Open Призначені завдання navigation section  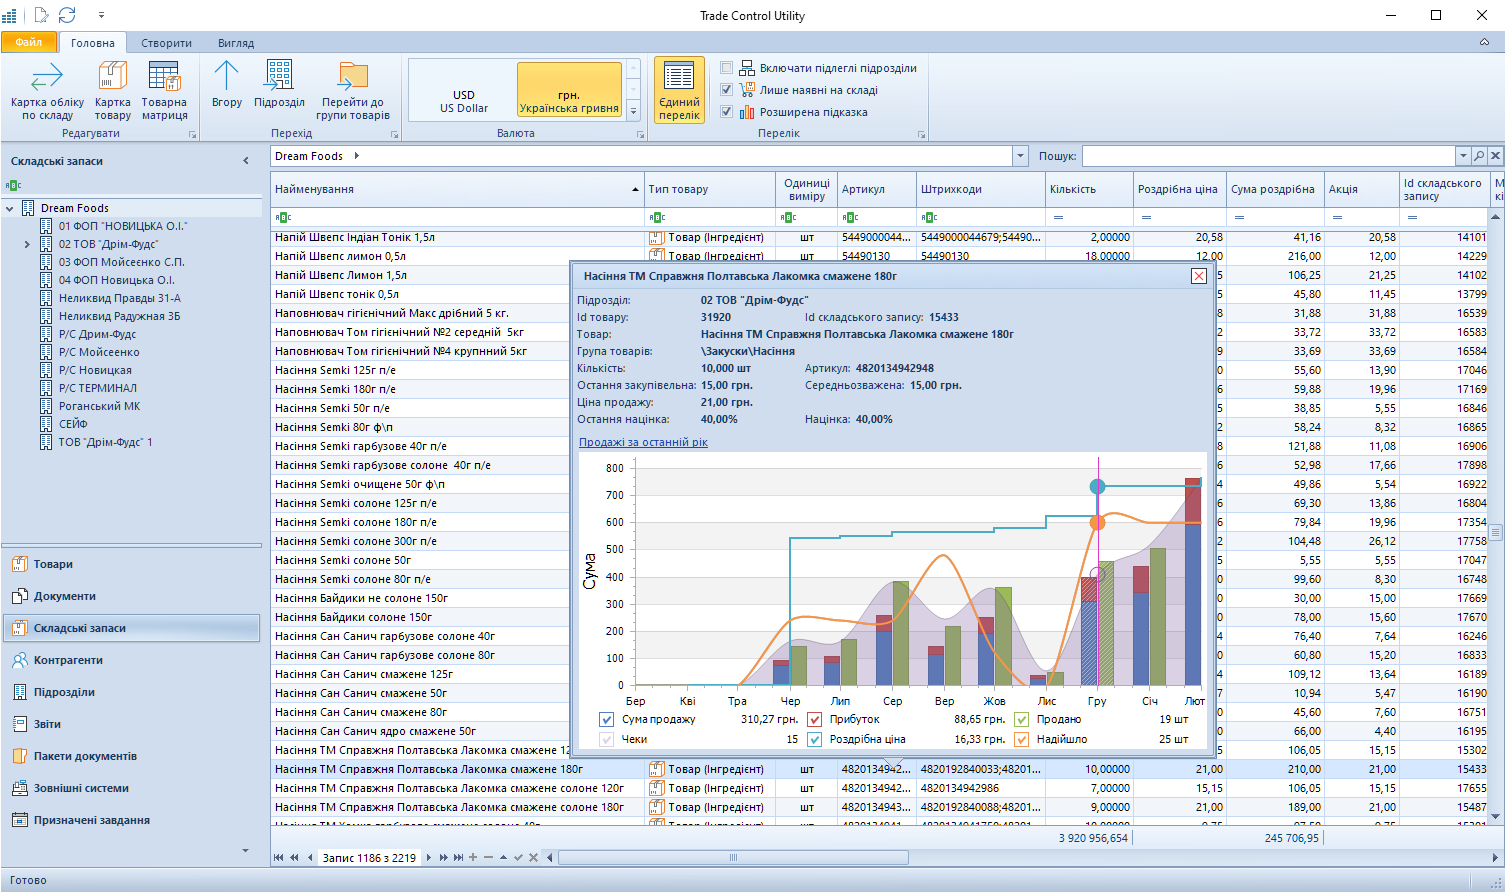pyautogui.click(x=131, y=820)
